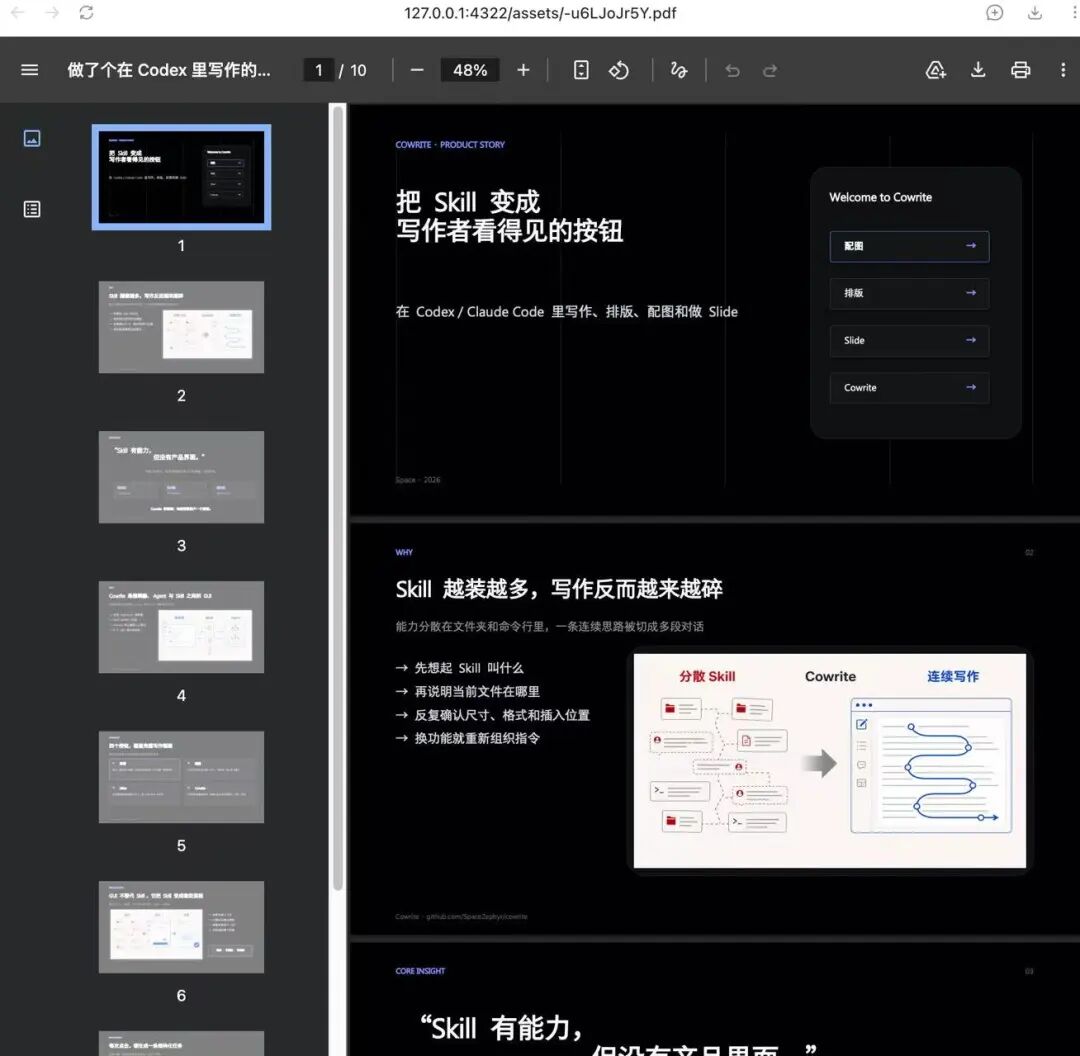The height and width of the screenshot is (1056, 1080).
Task: Click the Cowrite button on slide
Action: click(909, 388)
